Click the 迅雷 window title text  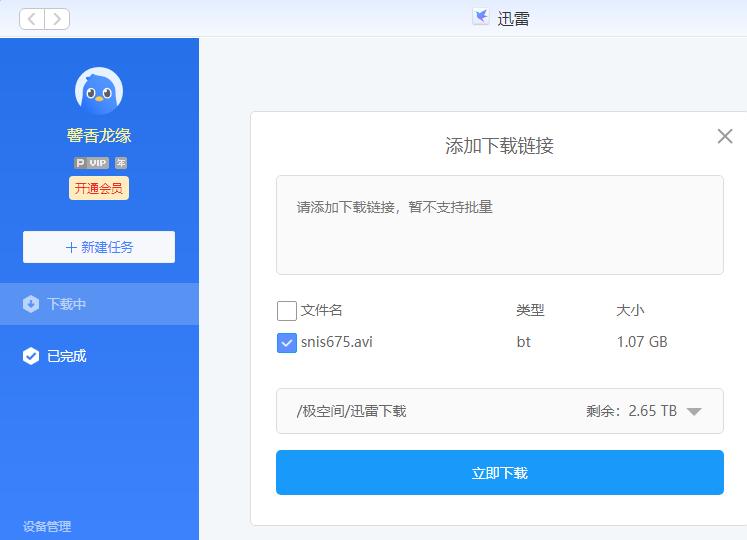pyautogui.click(x=513, y=19)
